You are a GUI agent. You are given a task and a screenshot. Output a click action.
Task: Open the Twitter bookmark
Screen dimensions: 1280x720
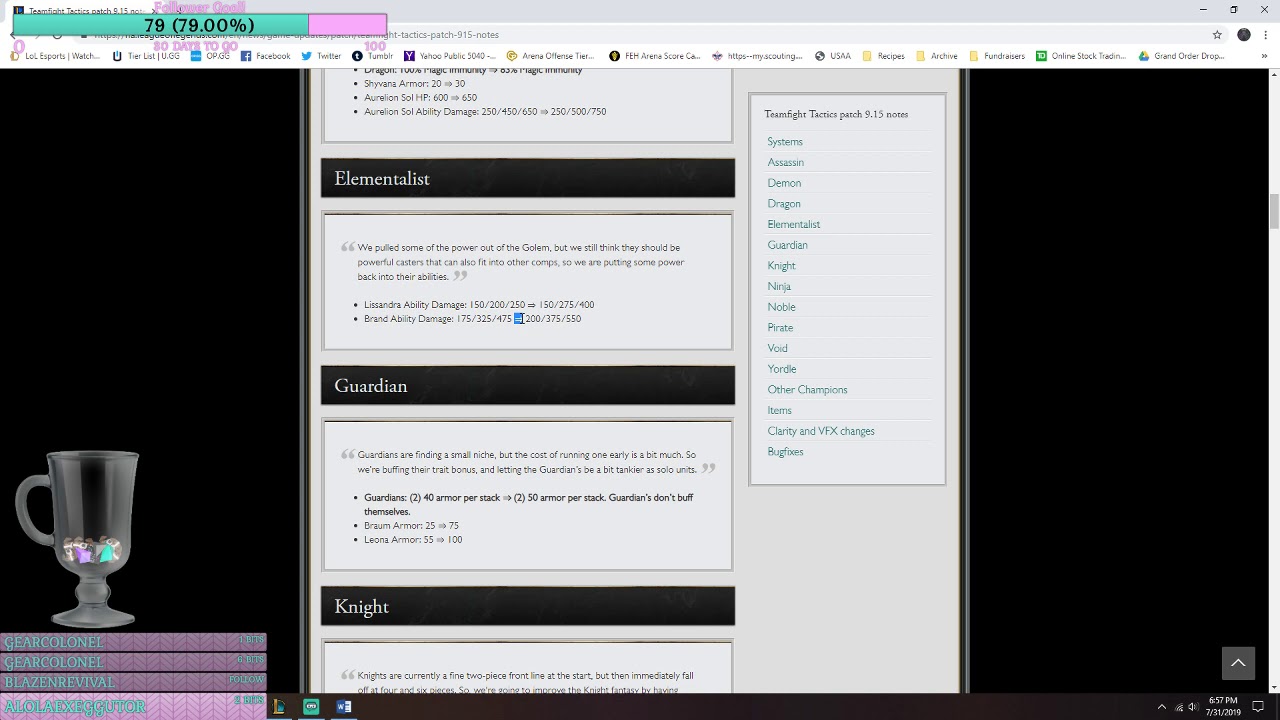click(321, 56)
